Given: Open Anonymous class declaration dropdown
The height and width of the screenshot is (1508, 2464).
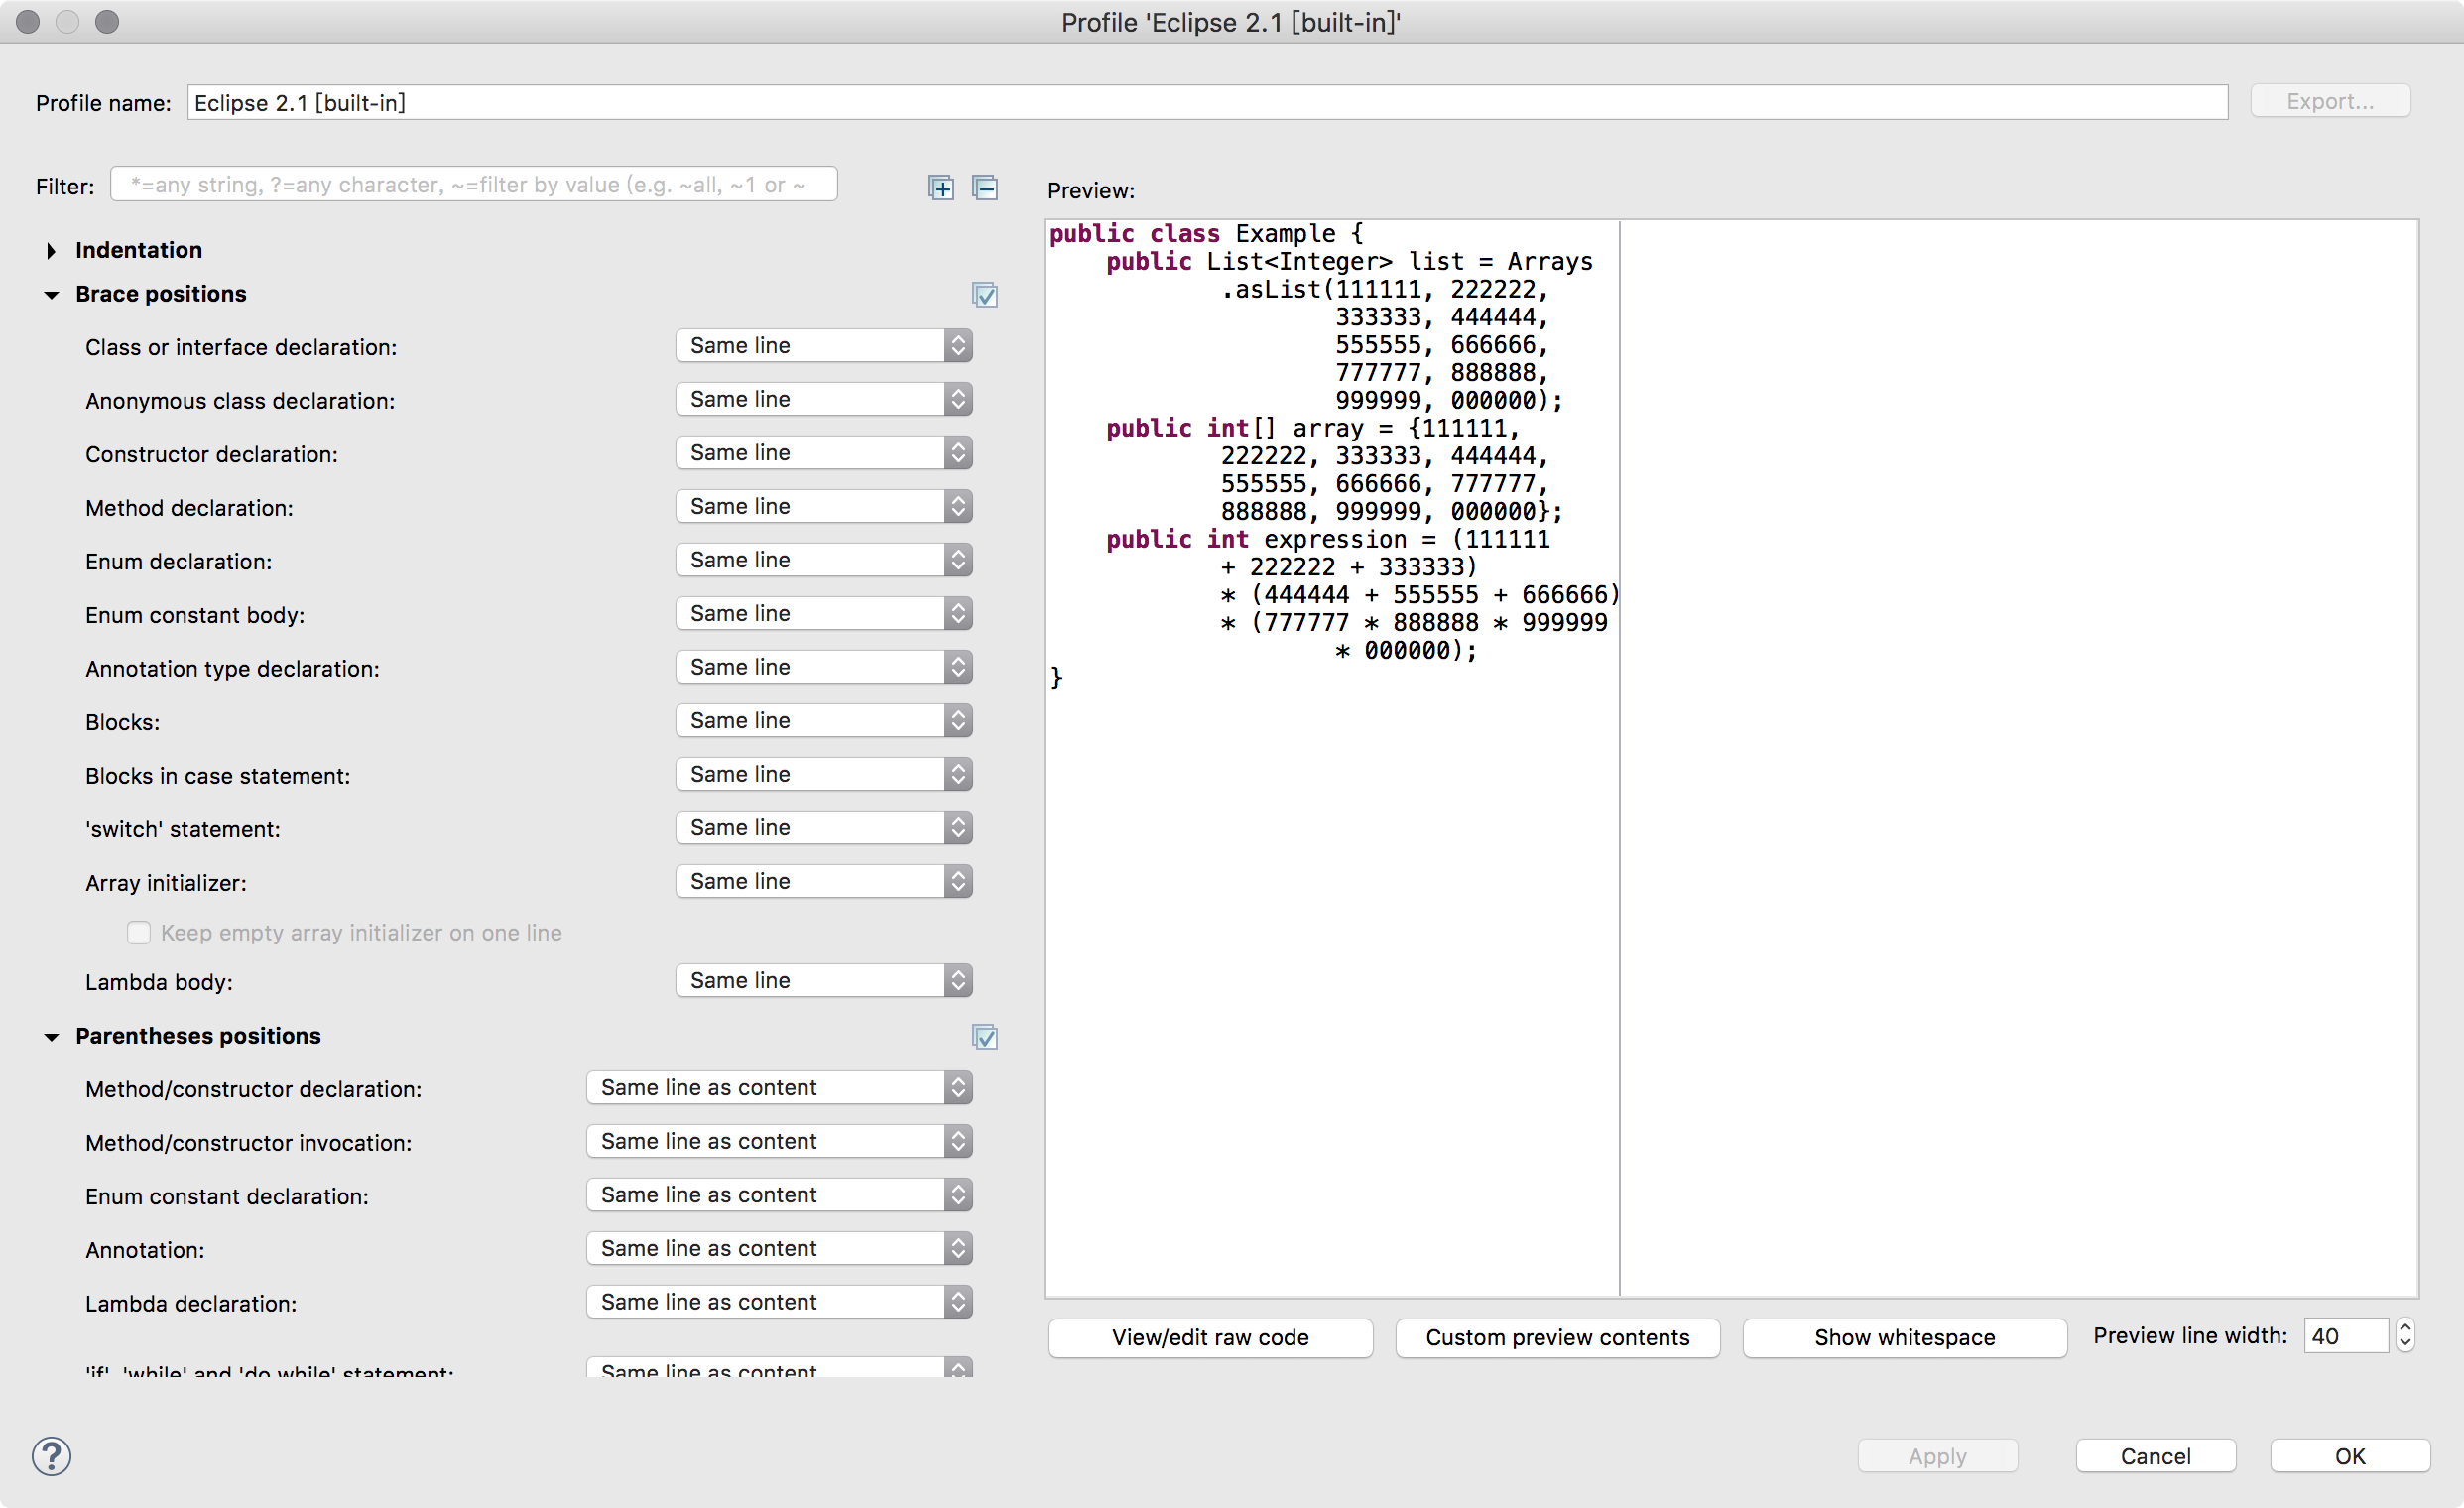Looking at the screenshot, I should [824, 400].
